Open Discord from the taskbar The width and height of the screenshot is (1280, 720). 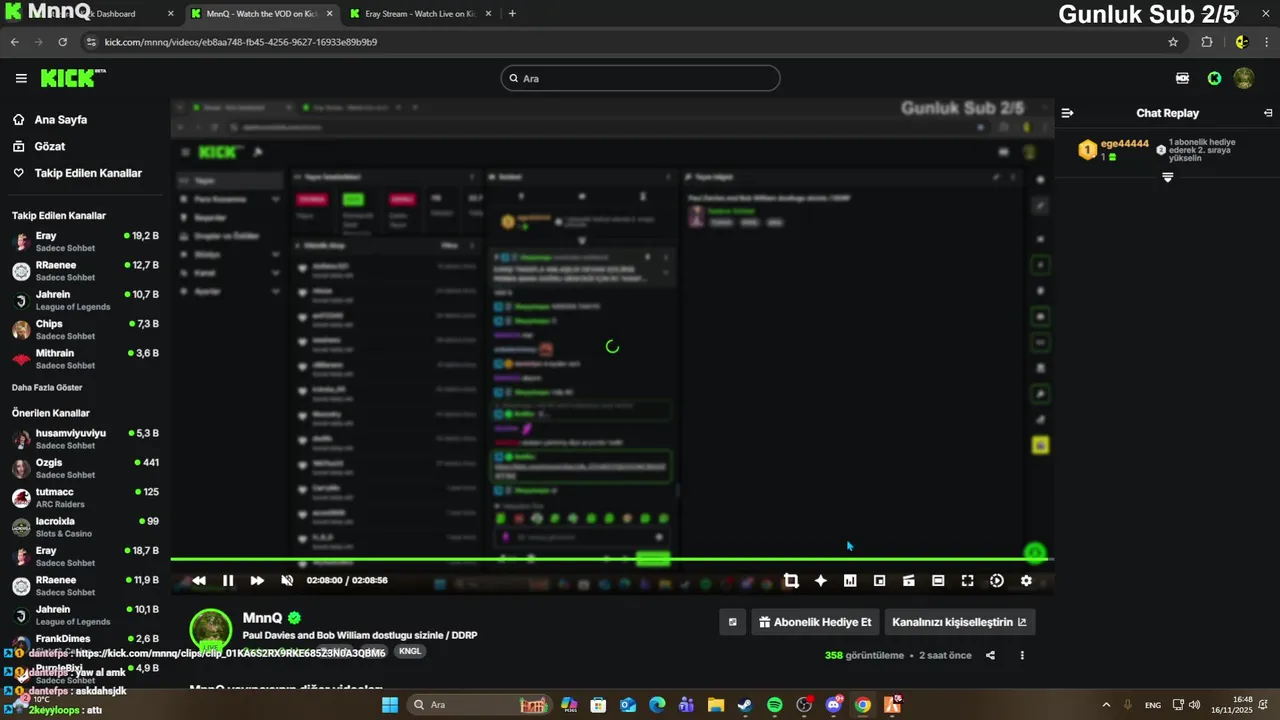834,705
